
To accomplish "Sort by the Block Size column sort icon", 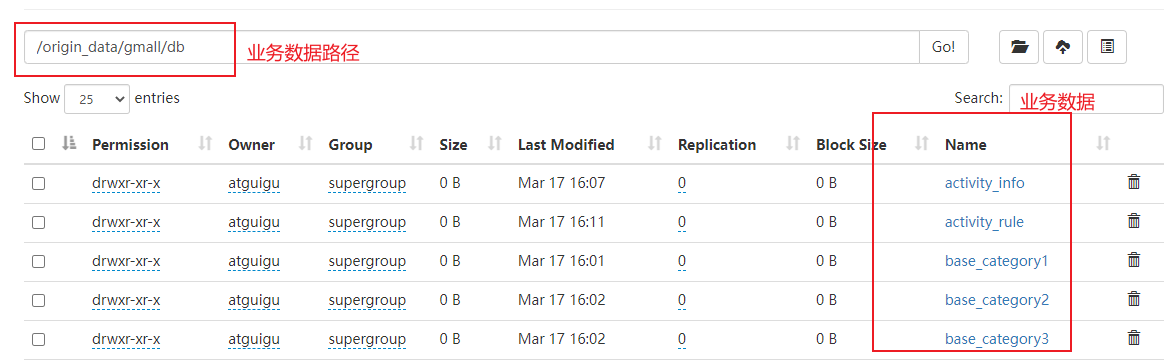I will click(921, 144).
